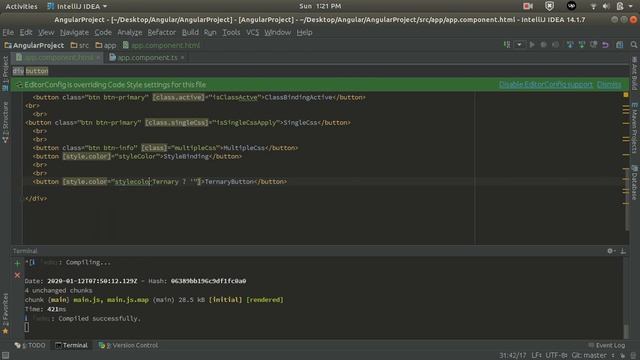Screen dimensions: 640x360
Task: Open the Database sidebar tab
Action: click(635, 182)
